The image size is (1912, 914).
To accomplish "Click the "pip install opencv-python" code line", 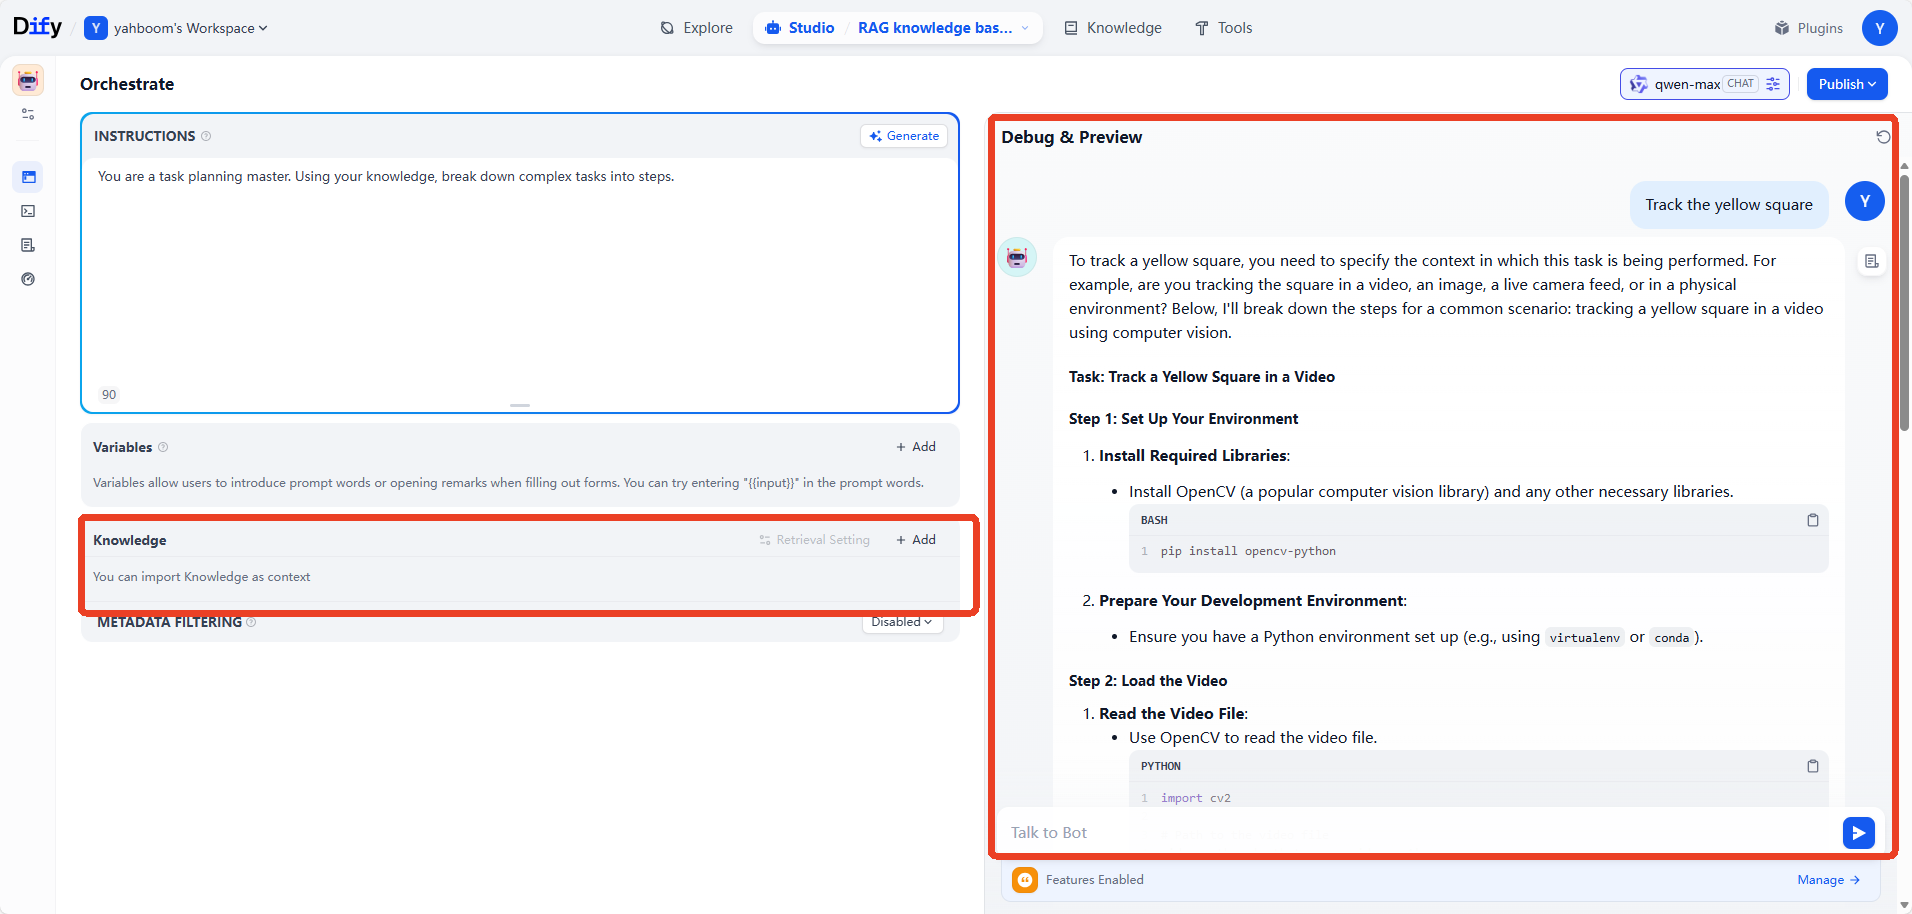I will (x=1248, y=551).
